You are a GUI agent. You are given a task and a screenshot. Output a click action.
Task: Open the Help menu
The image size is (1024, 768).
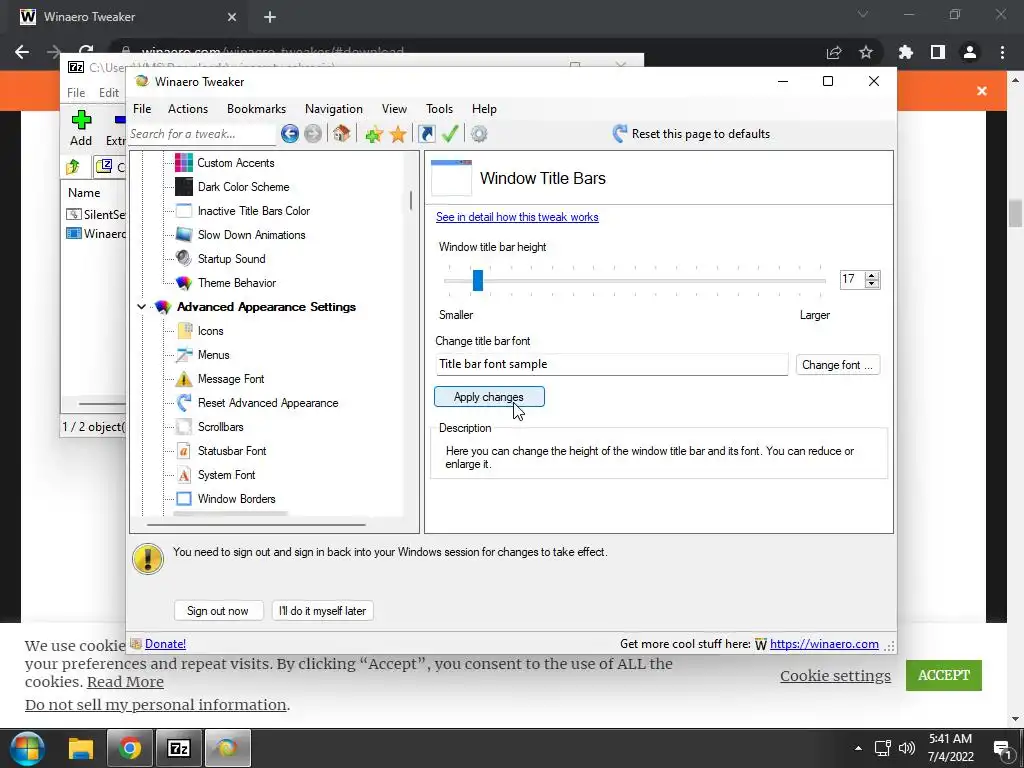point(484,109)
